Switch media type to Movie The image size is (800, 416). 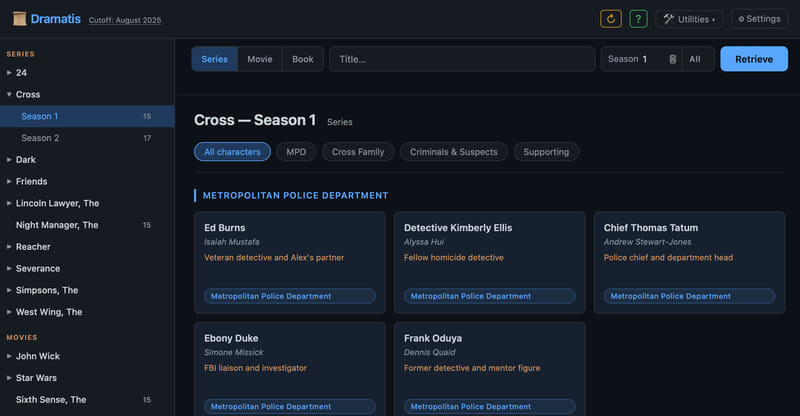point(259,59)
